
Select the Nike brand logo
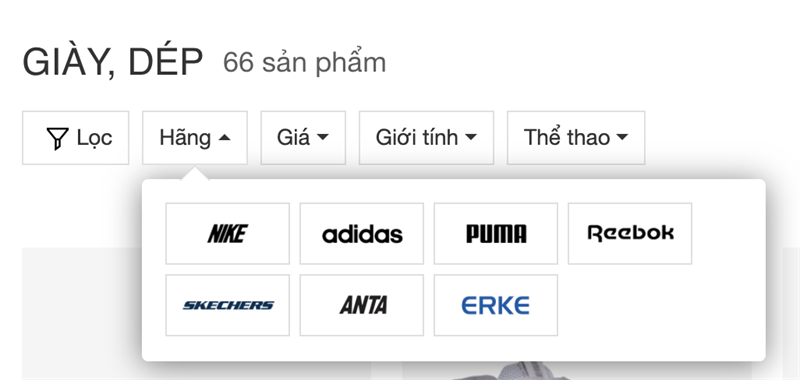pyautogui.click(x=228, y=234)
